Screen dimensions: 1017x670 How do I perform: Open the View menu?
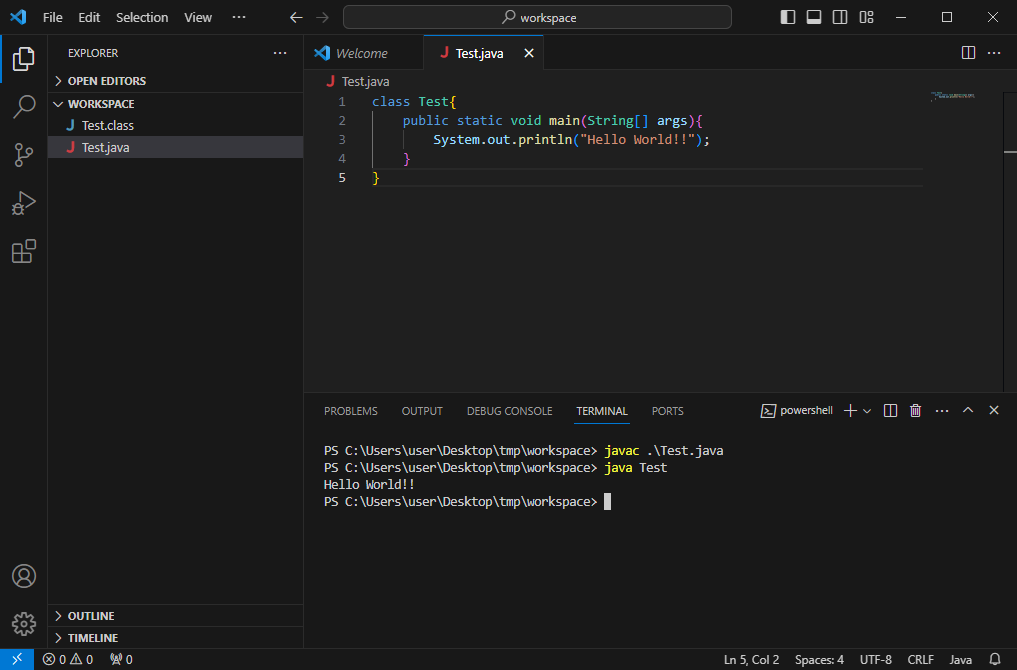point(198,18)
